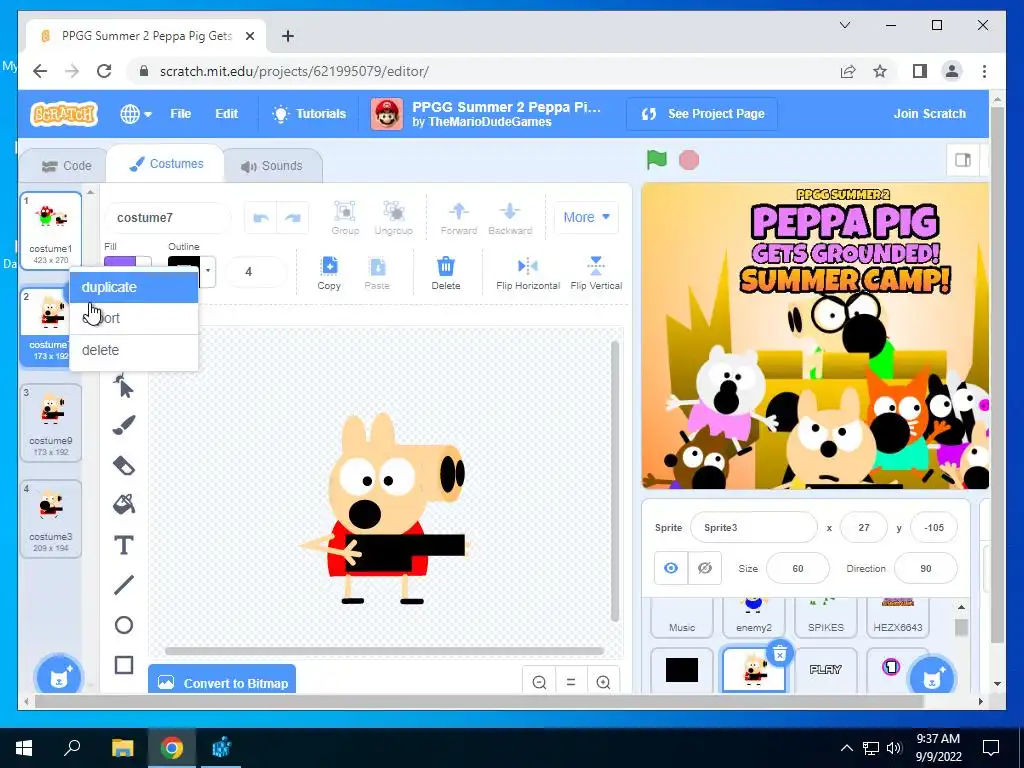
Task: Select the Reshape tool in paint editor
Action: click(x=123, y=386)
